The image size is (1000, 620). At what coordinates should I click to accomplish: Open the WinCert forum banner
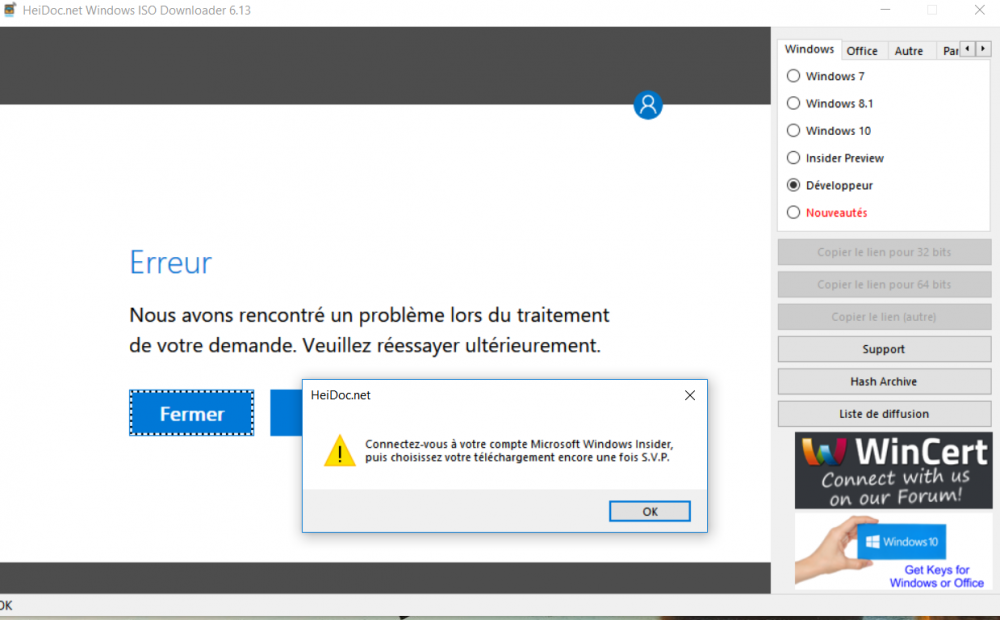pyautogui.click(x=893, y=471)
